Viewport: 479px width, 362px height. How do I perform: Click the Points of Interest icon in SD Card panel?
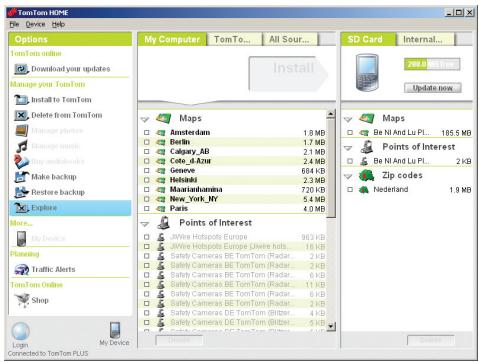pyautogui.click(x=367, y=147)
